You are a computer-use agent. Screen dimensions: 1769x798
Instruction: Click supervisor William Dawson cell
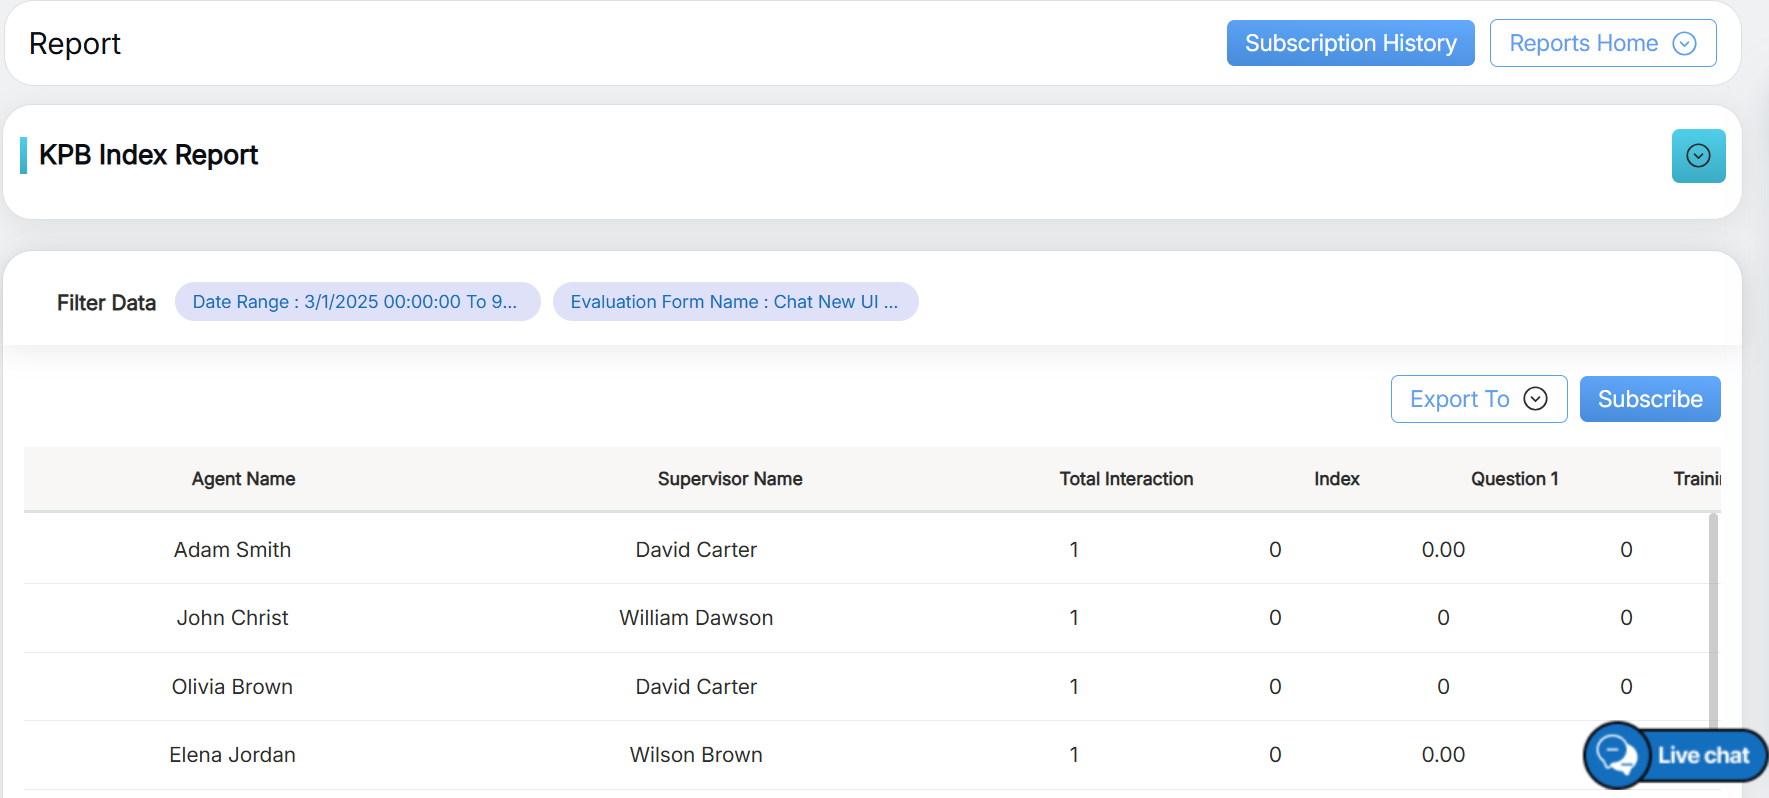(x=696, y=618)
